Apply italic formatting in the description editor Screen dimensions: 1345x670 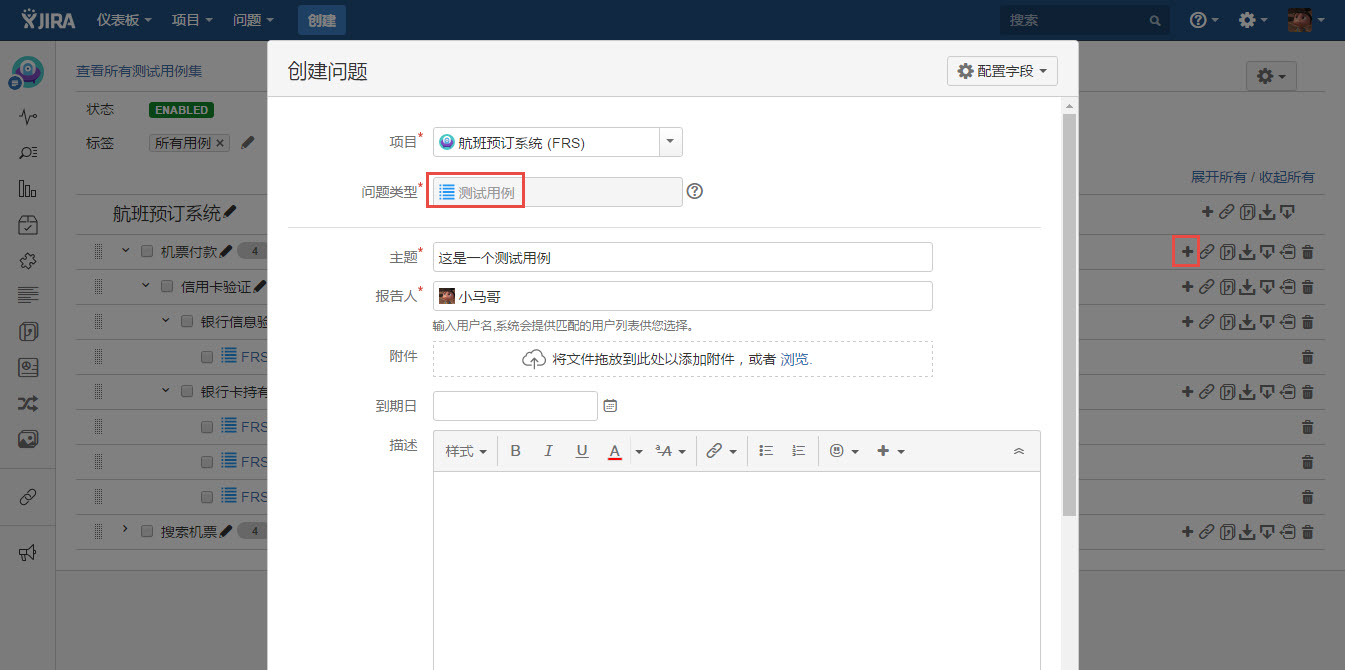point(548,451)
